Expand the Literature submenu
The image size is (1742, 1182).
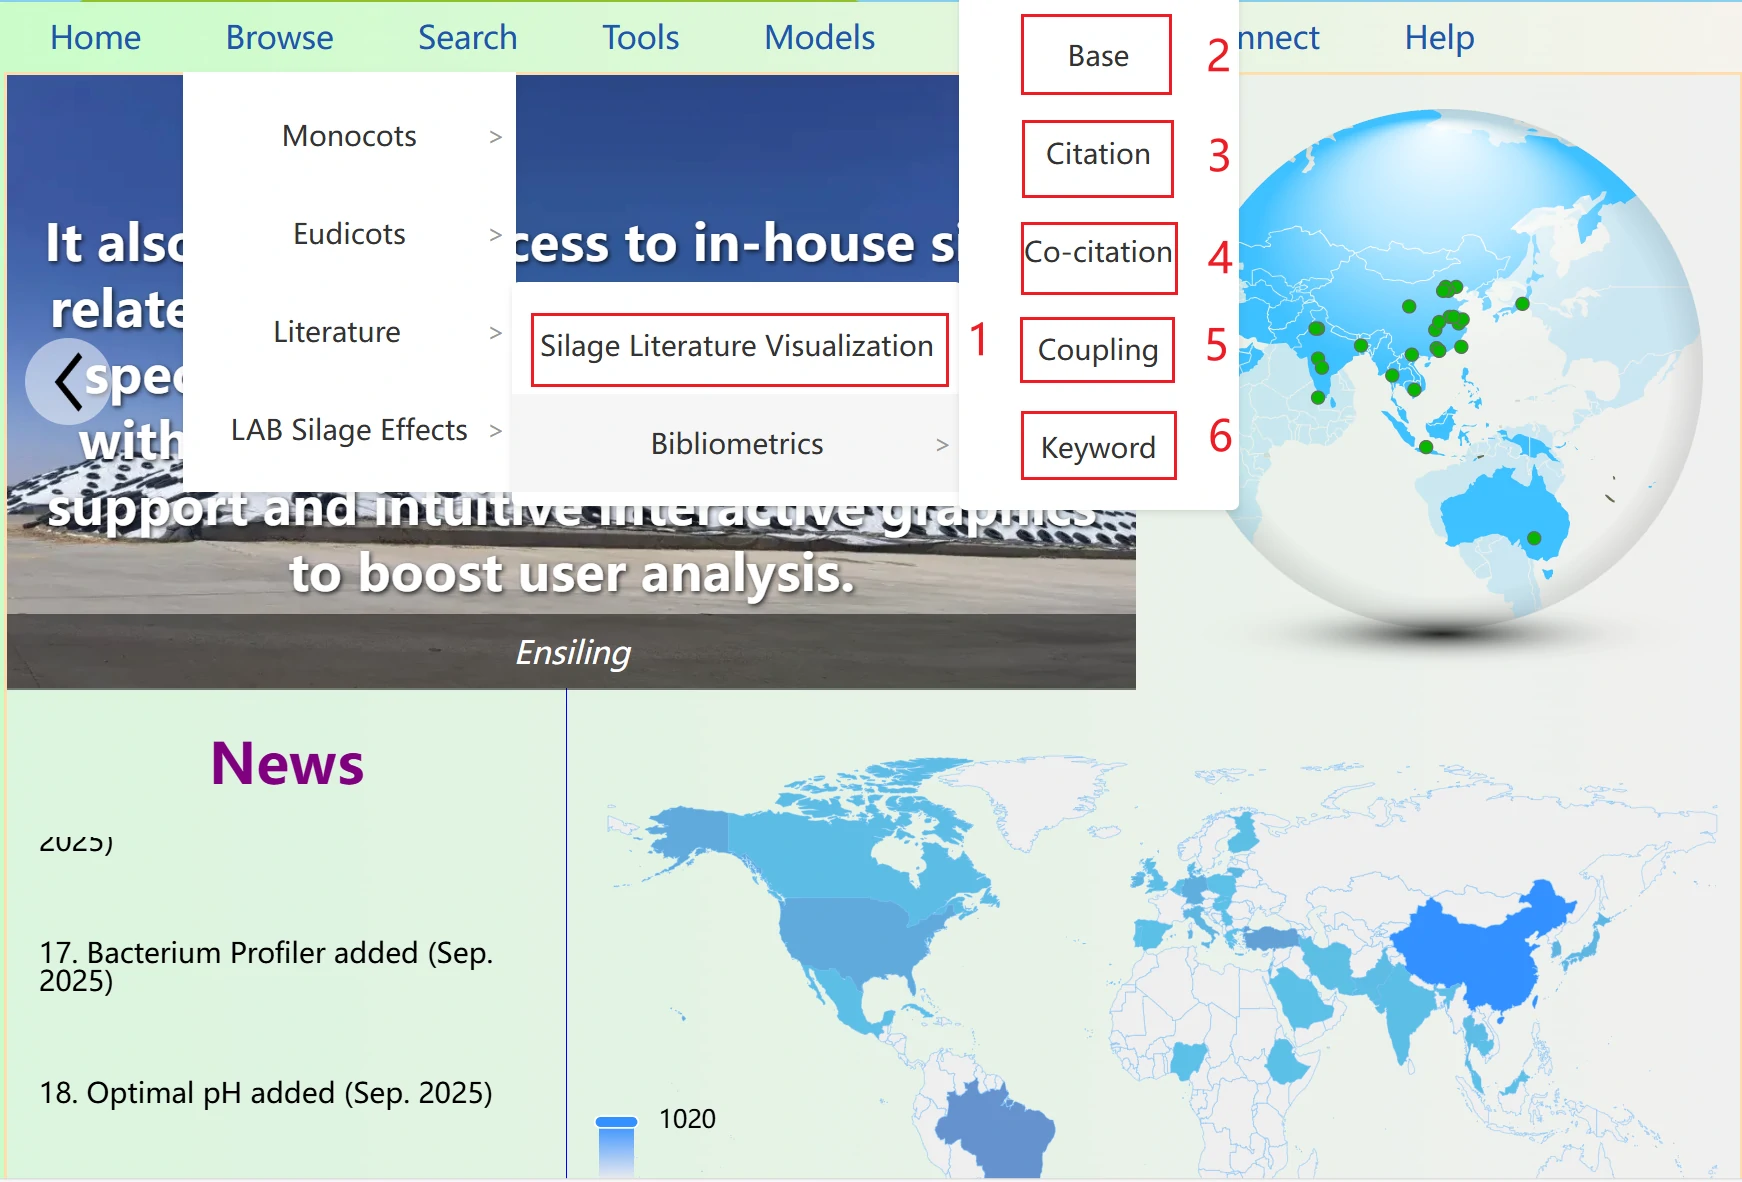[337, 332]
